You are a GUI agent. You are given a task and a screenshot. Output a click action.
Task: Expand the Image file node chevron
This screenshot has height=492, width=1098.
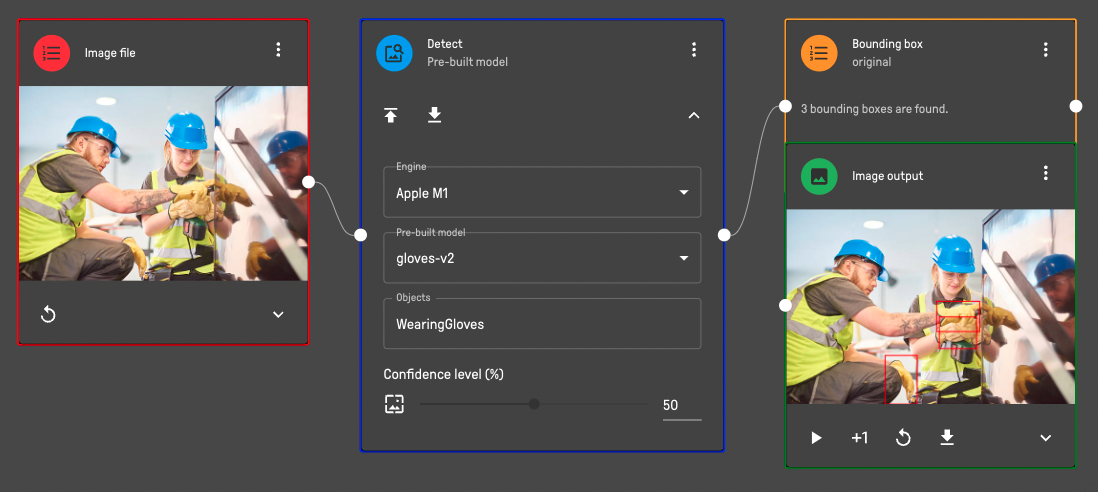point(278,315)
